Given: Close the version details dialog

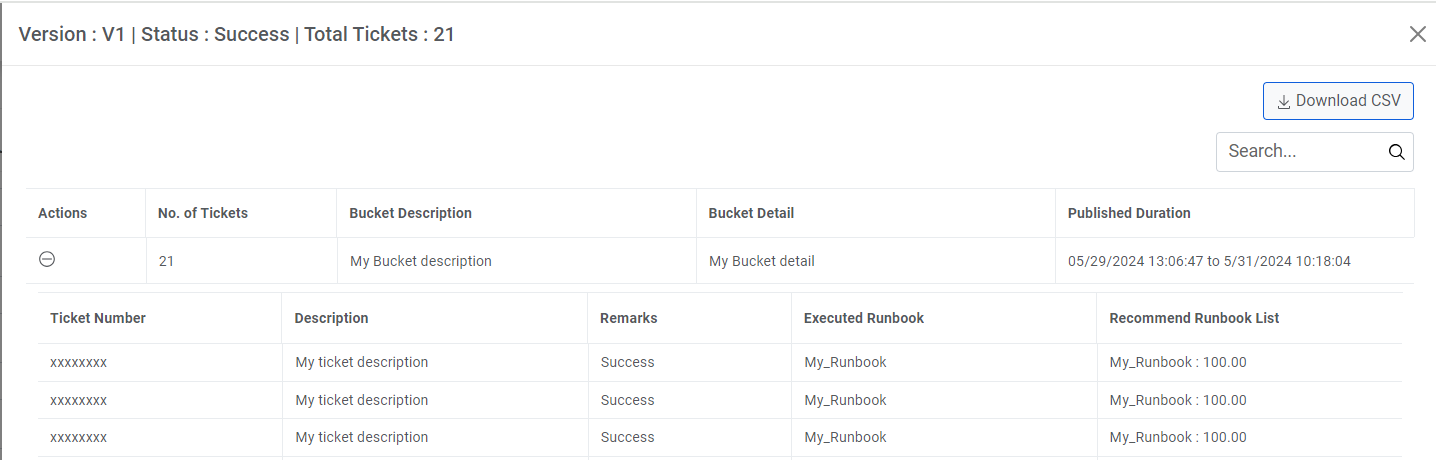Looking at the screenshot, I should (1417, 34).
